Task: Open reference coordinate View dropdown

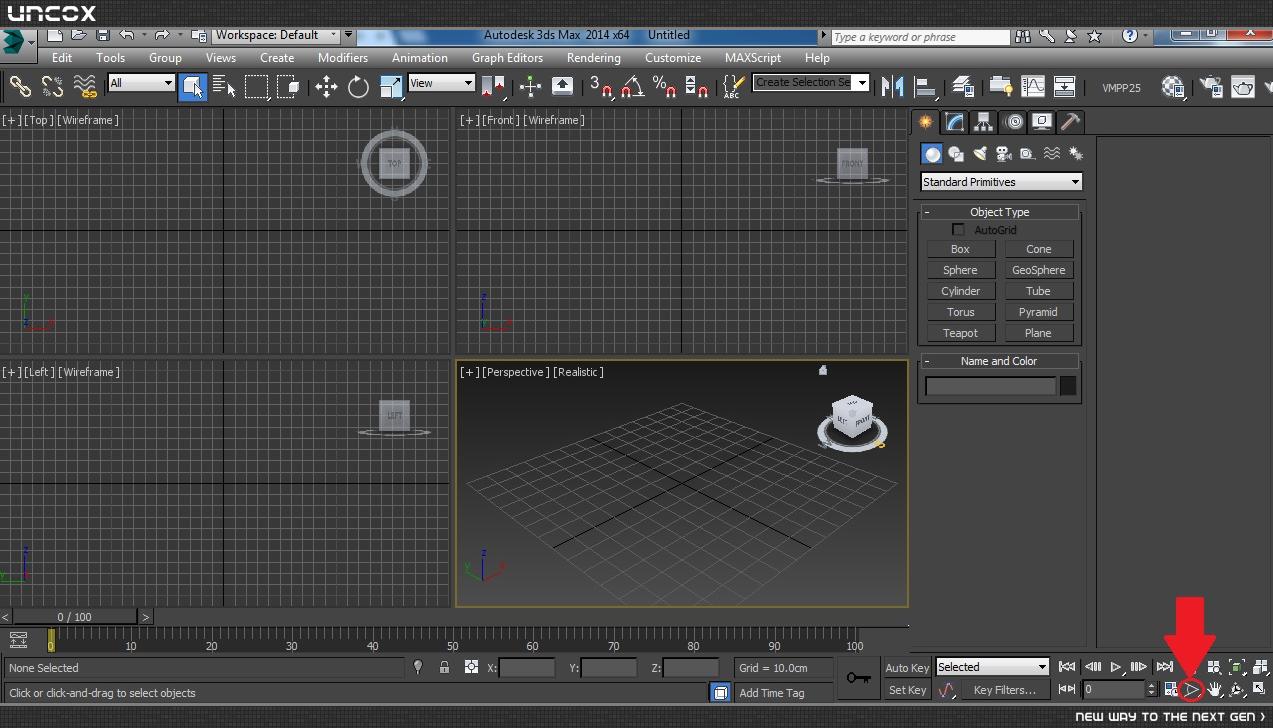Action: coord(440,83)
